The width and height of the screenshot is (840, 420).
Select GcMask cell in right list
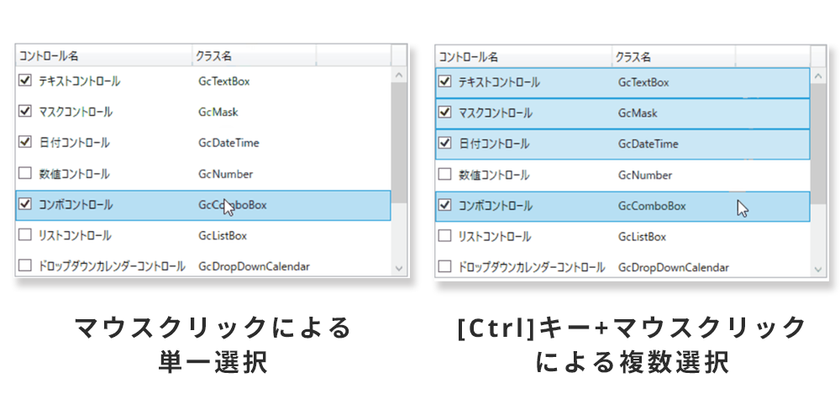(638, 113)
